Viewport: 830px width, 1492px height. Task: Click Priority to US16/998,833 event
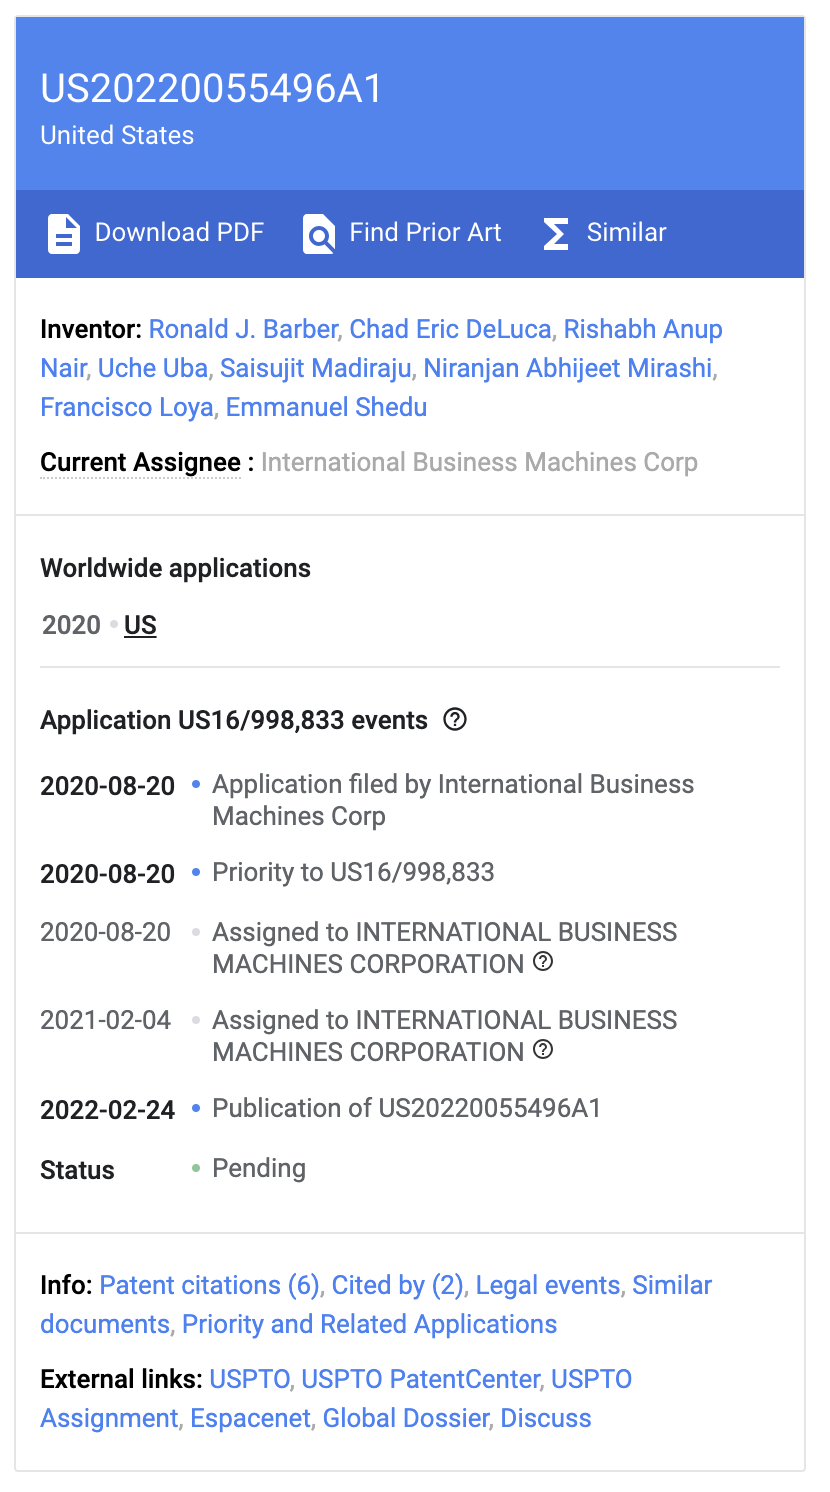coord(353,872)
